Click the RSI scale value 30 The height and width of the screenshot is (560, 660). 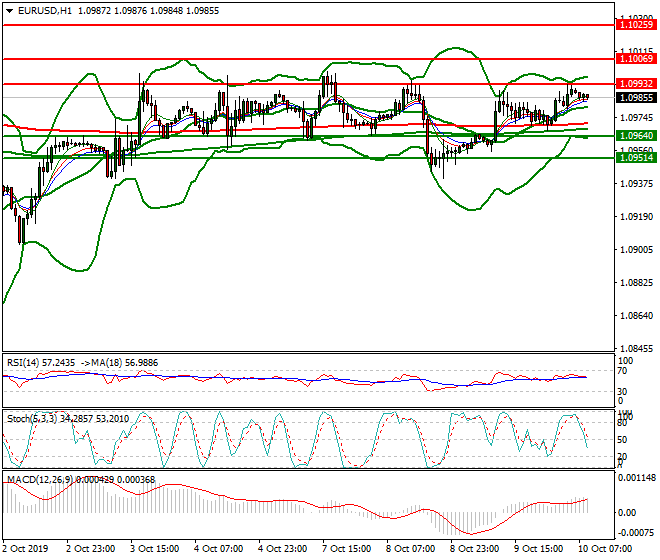pyautogui.click(x=622, y=392)
